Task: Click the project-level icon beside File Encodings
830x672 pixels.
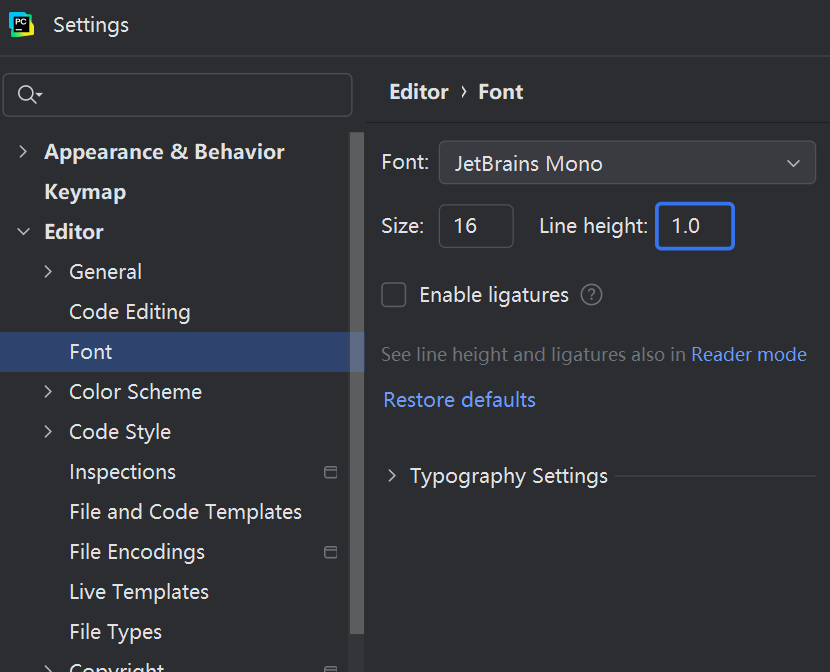Action: 331,552
